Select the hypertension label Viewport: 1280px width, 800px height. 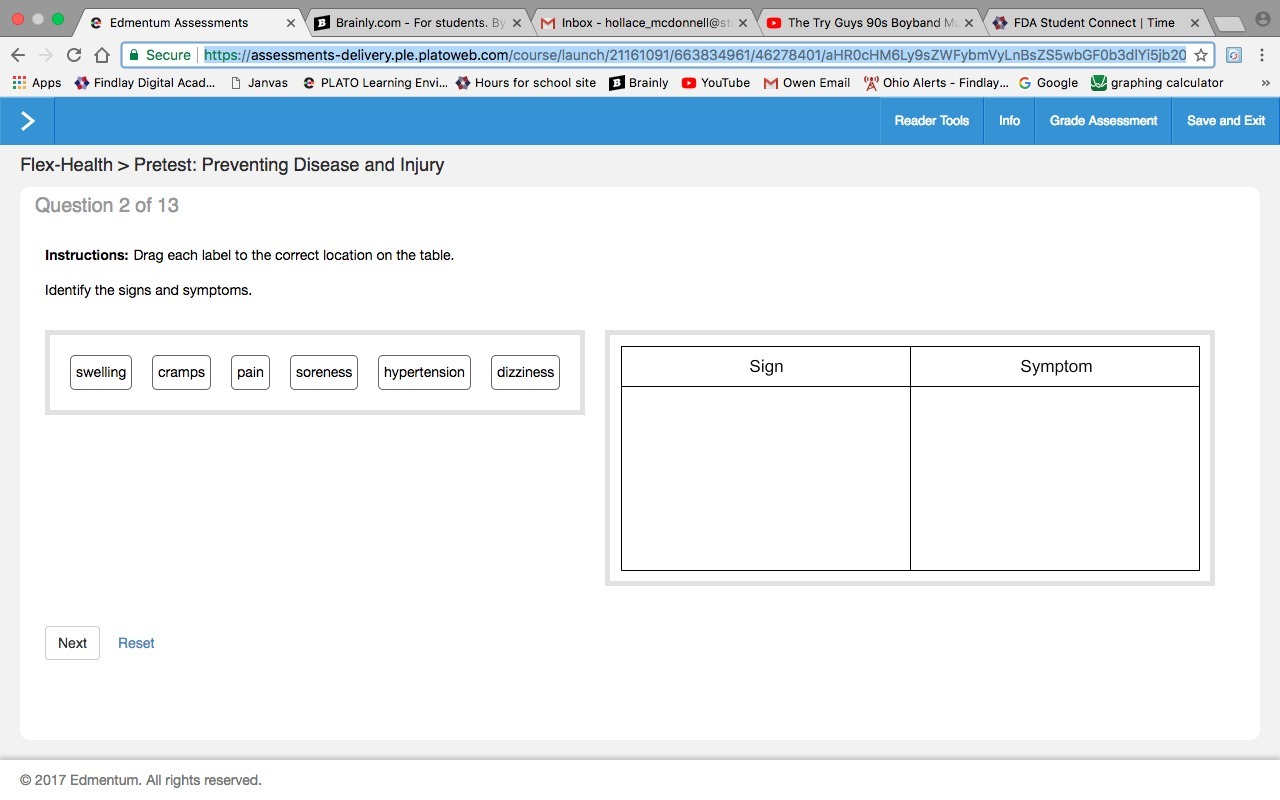tap(424, 372)
